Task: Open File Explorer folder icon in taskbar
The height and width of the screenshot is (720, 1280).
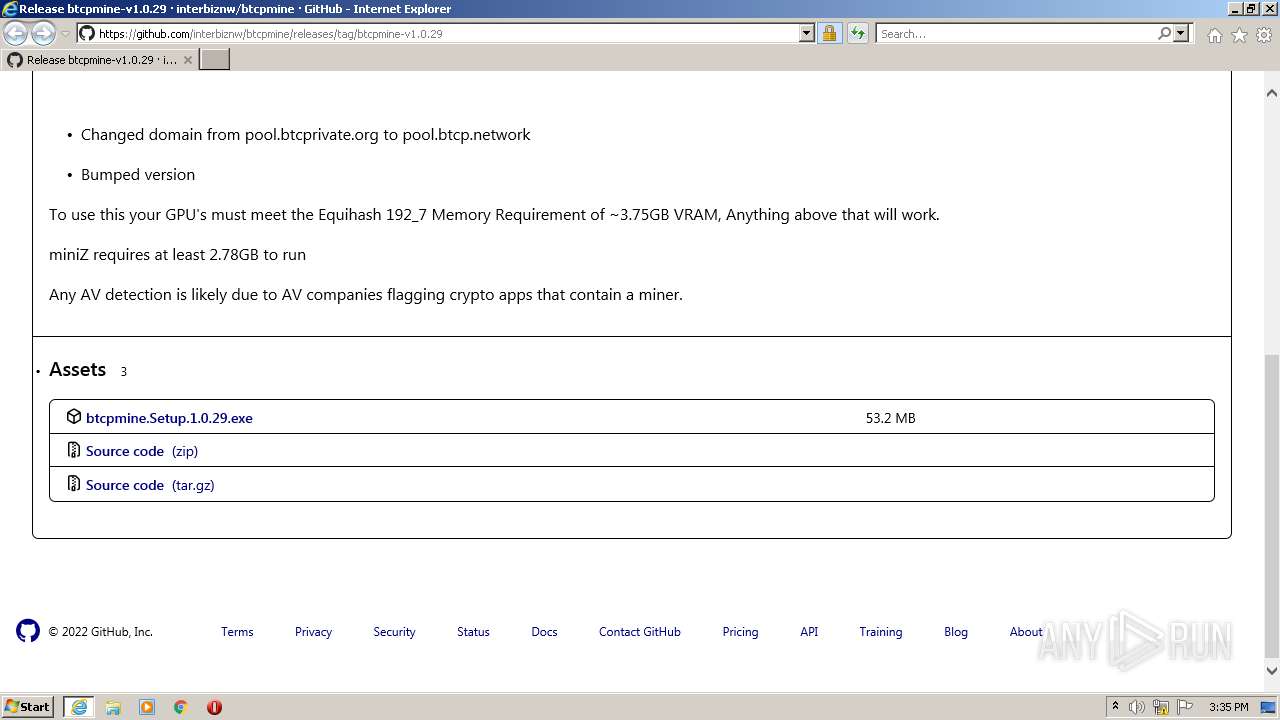Action: pos(113,707)
